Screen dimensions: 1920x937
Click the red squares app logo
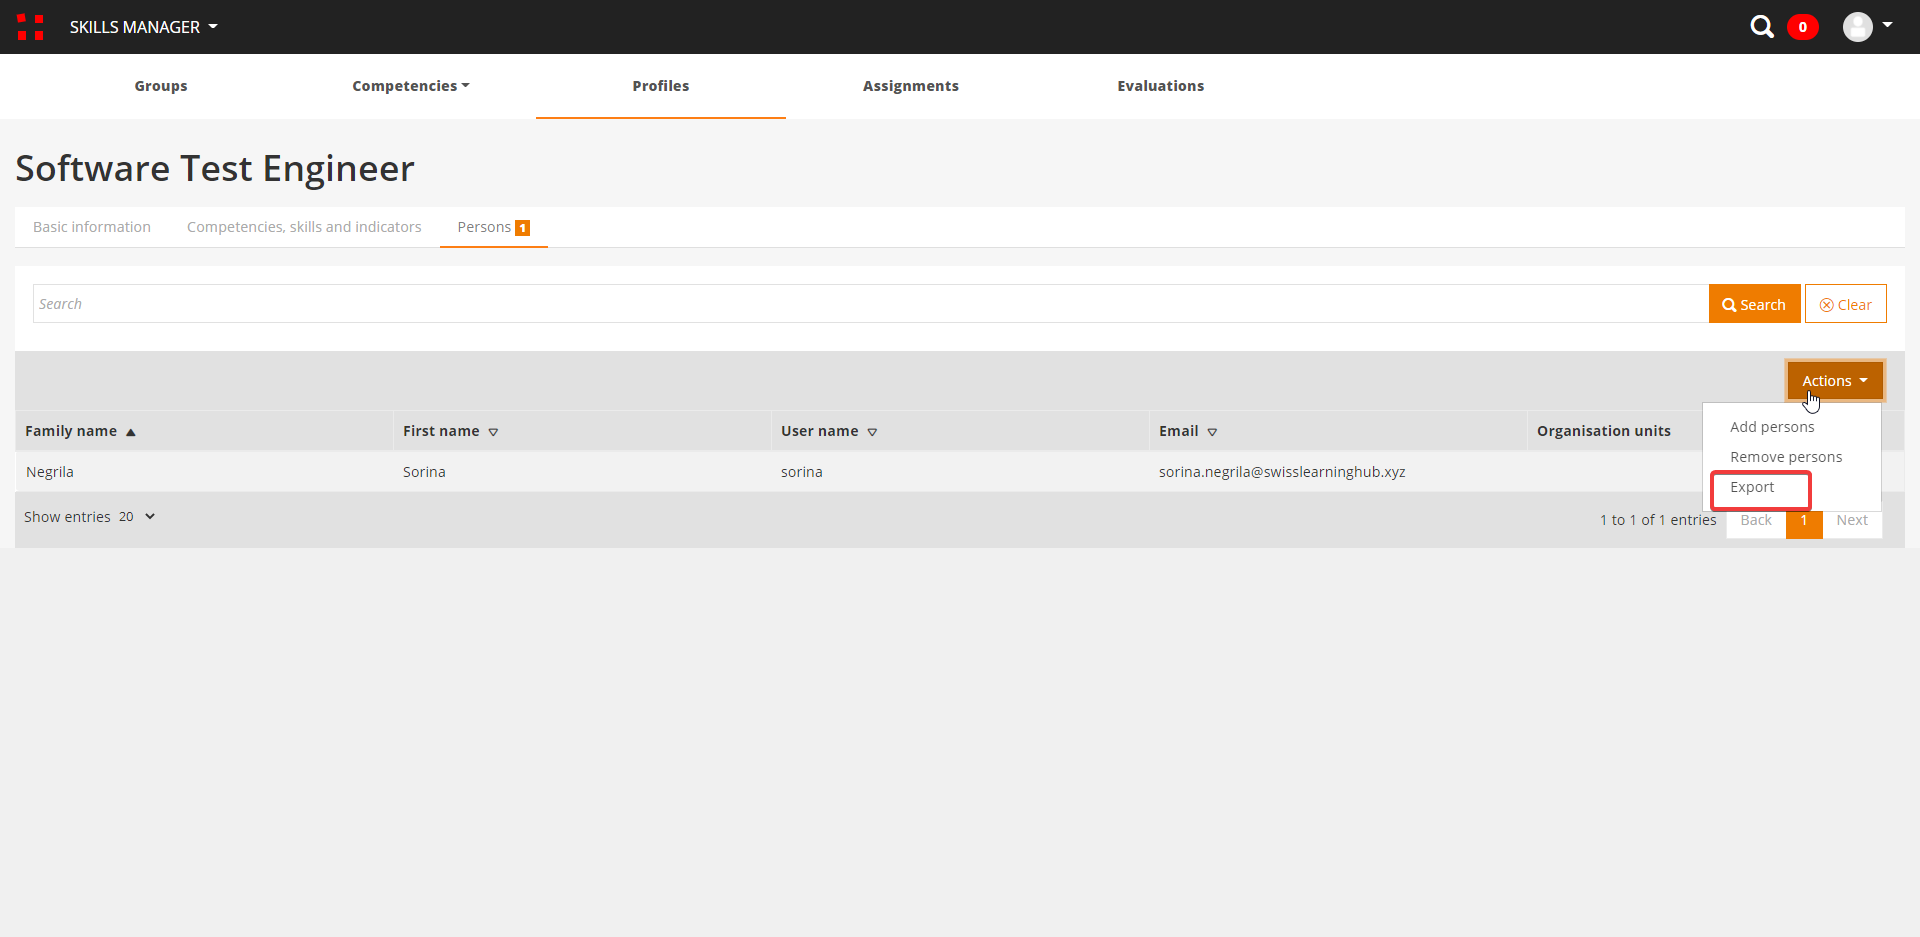point(30,27)
